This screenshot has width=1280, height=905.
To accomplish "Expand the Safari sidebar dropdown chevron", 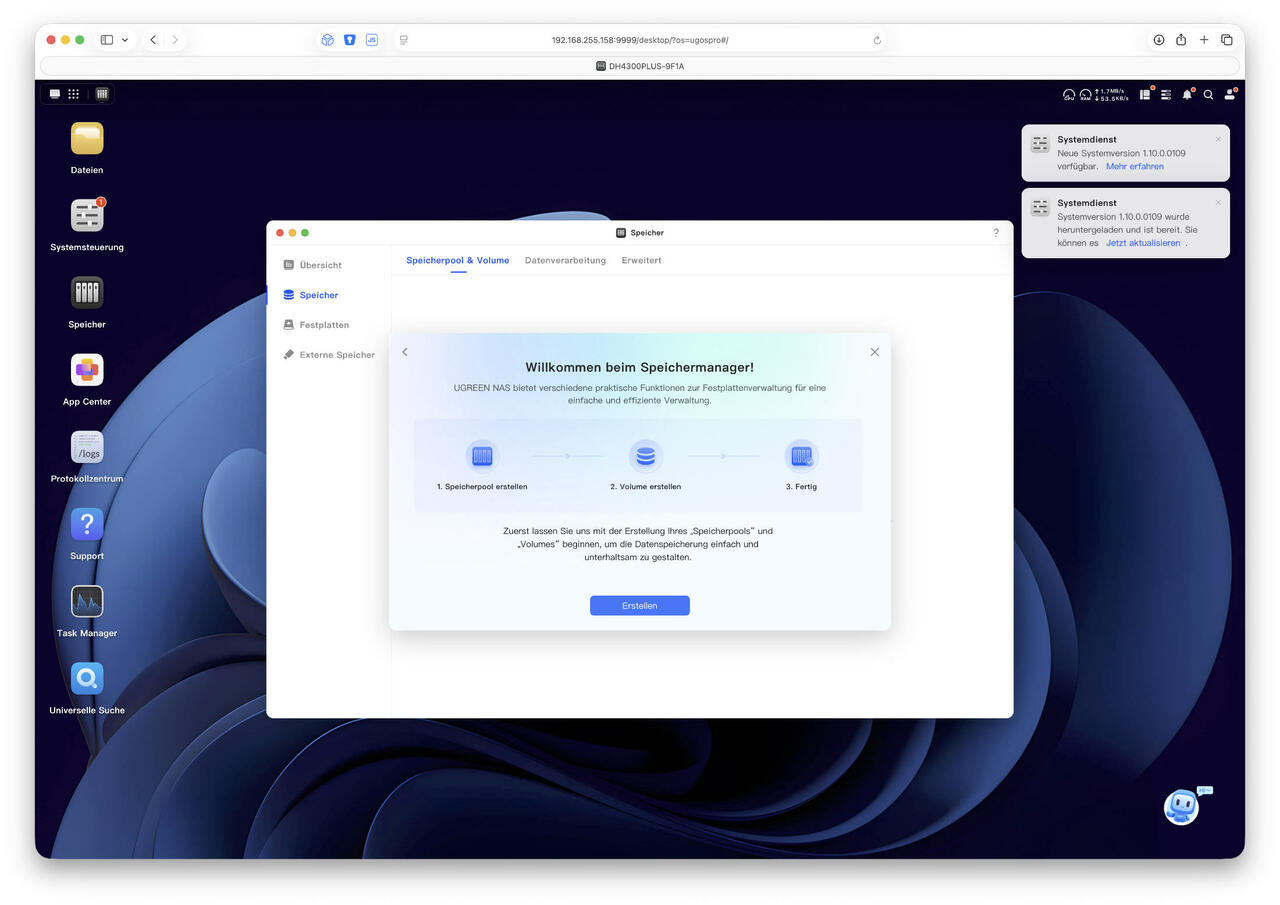I will click(x=125, y=40).
